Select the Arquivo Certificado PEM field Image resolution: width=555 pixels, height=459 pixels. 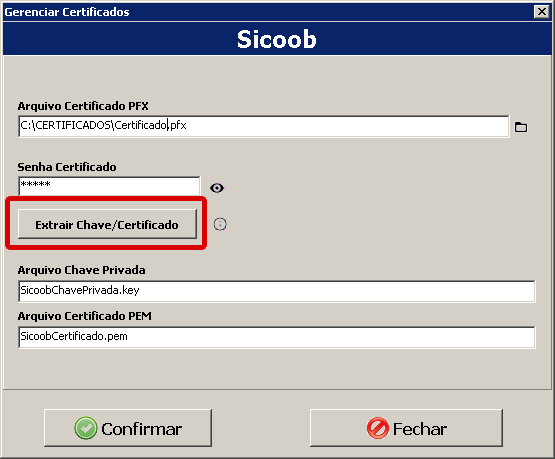click(x=277, y=337)
